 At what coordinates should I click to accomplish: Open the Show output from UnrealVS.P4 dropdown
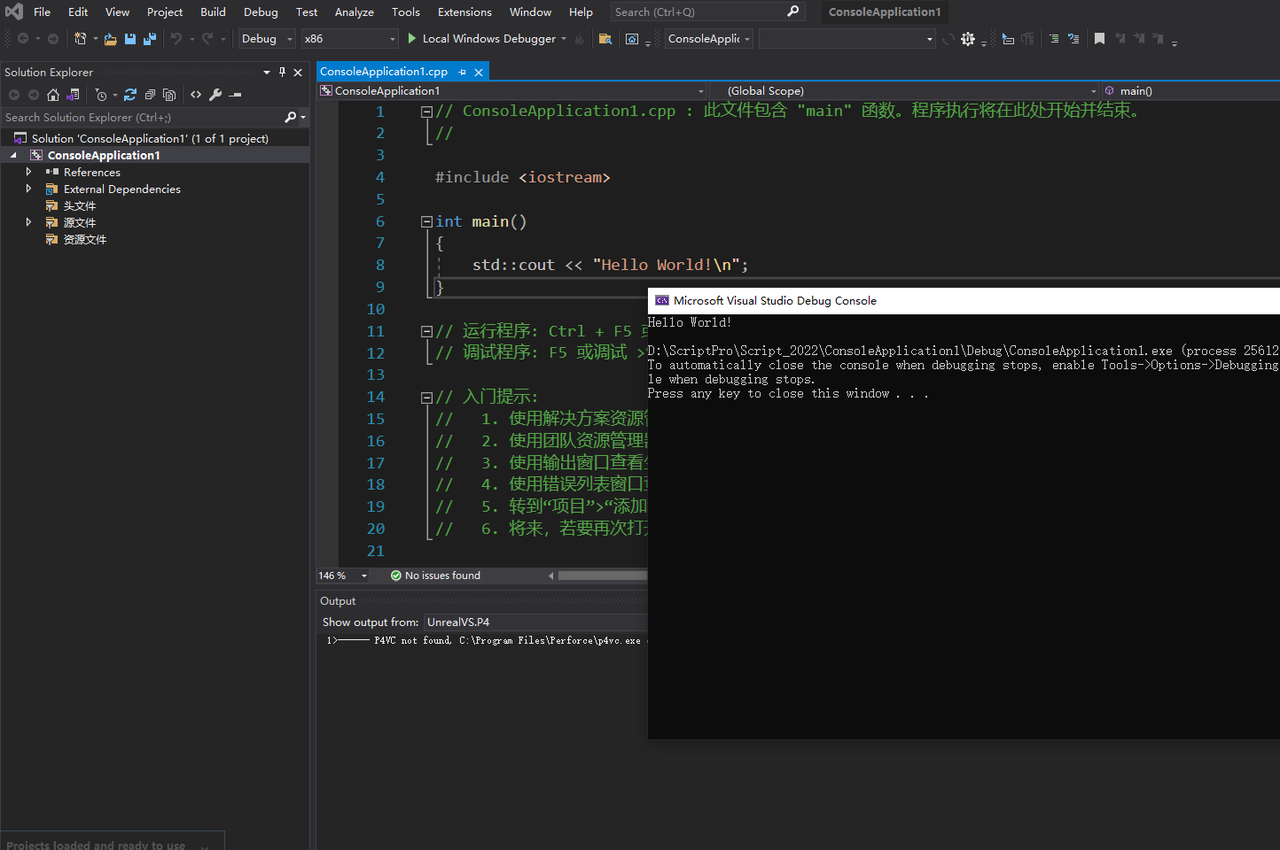[536, 622]
